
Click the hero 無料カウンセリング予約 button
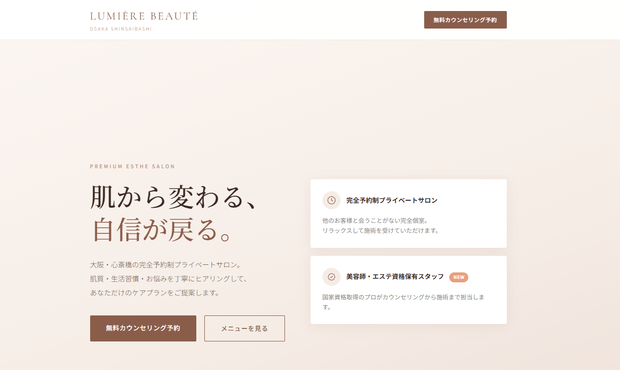tap(143, 328)
